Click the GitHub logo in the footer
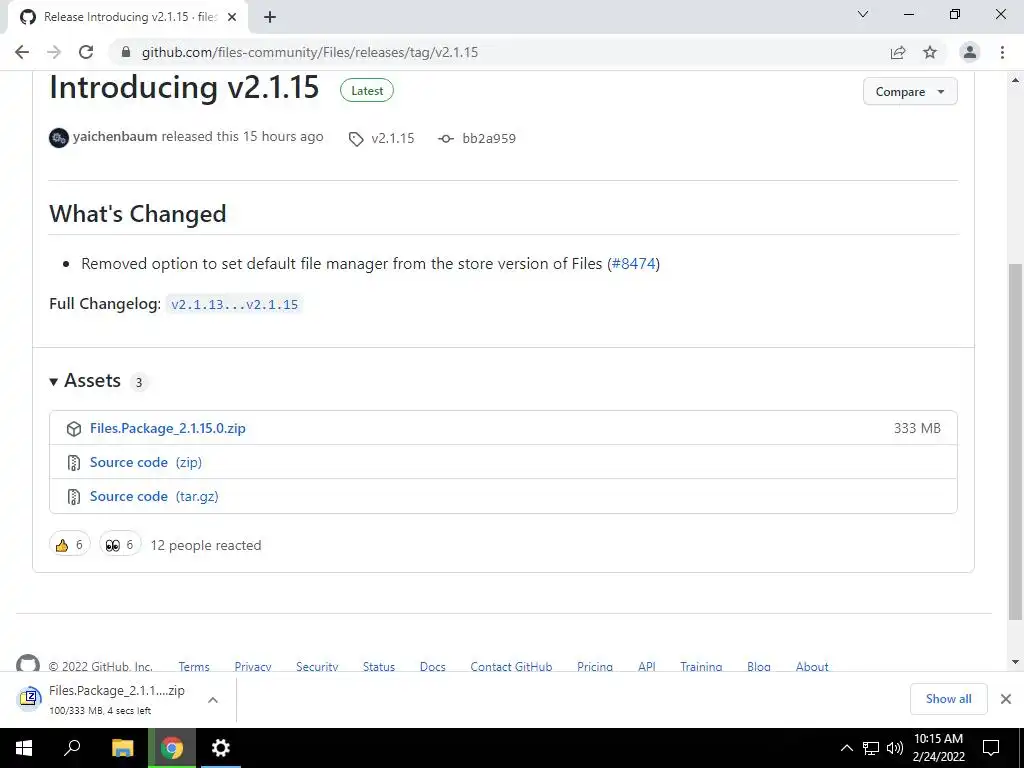The height and width of the screenshot is (768, 1024). point(28,664)
